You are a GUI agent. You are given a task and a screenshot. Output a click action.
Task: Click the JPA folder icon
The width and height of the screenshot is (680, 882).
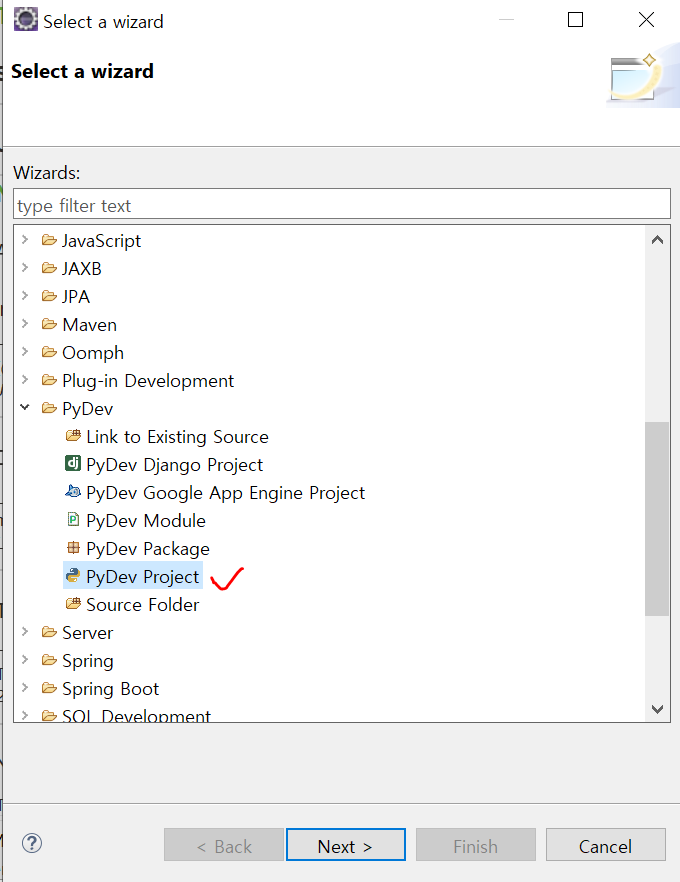pyautogui.click(x=49, y=296)
